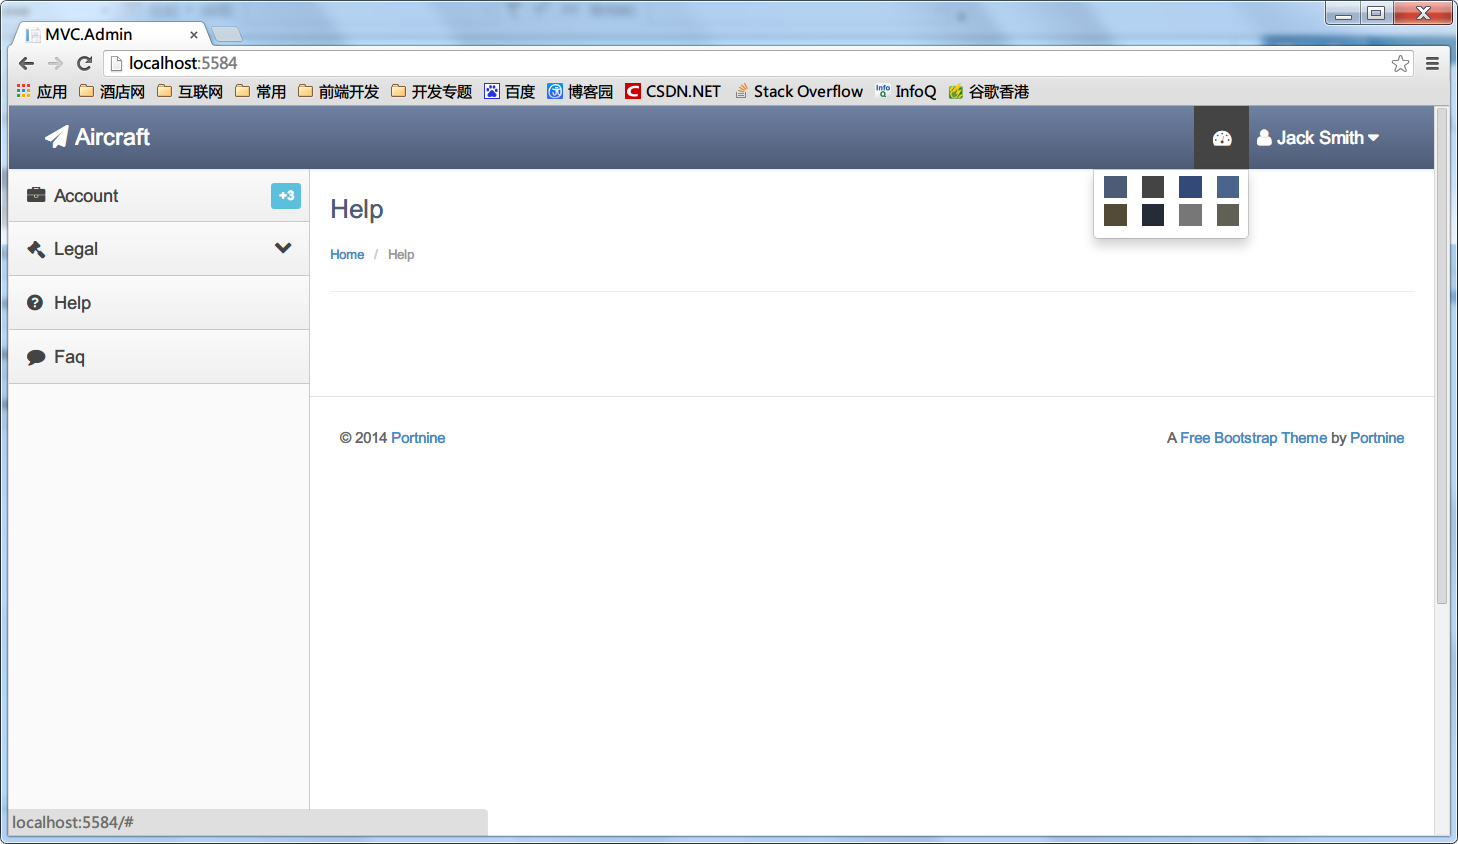
Task: Open the 酒店网 bookmark folder
Action: 112,91
